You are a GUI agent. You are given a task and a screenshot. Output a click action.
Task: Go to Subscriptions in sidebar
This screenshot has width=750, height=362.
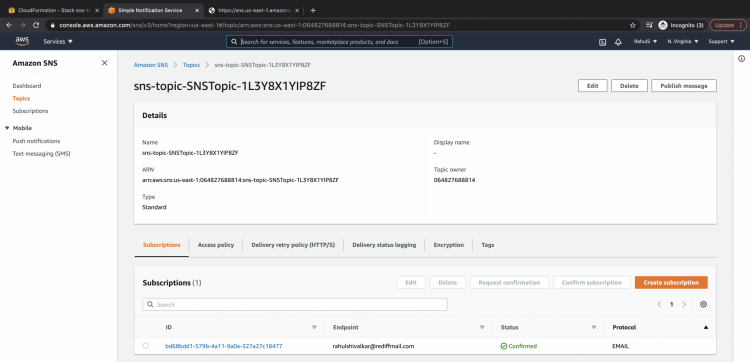(30, 111)
